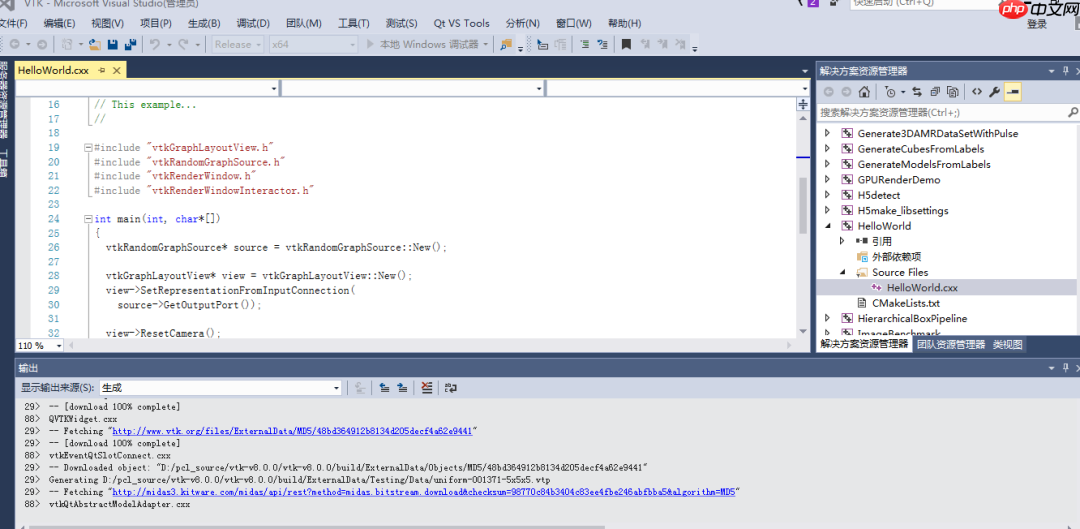Expand the GPURenderDemo project node
This screenshot has height=529, width=1080.
[x=827, y=180]
